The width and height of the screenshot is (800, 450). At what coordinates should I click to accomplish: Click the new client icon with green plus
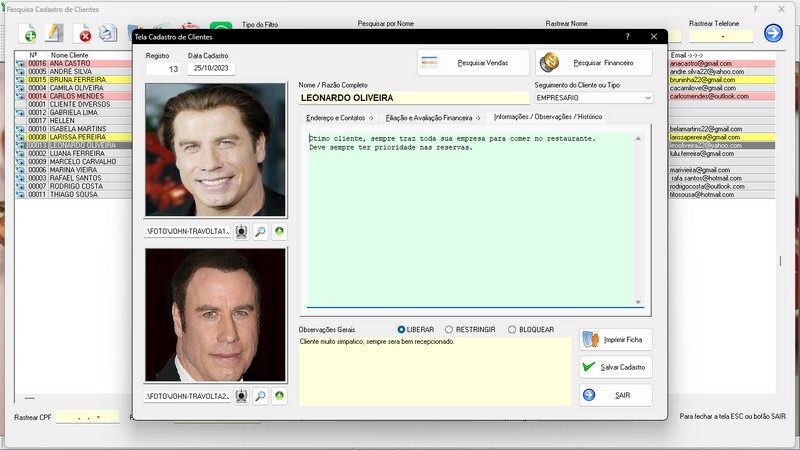[x=29, y=34]
